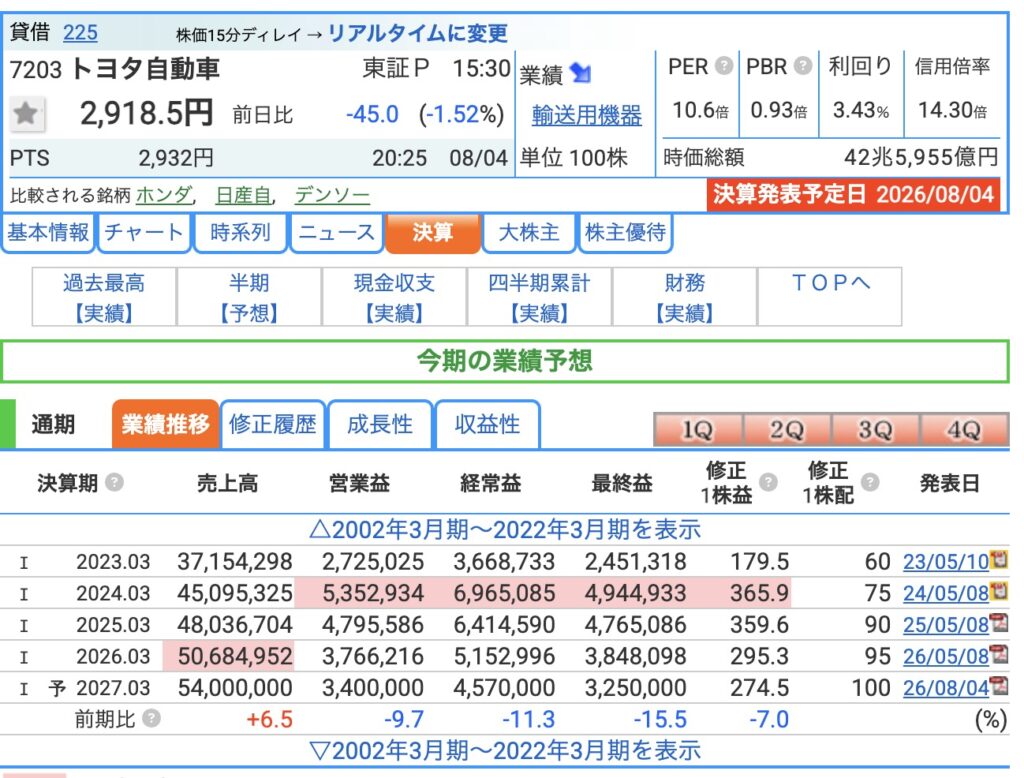Switch to チャート tab
This screenshot has width=1024, height=778.
point(144,233)
